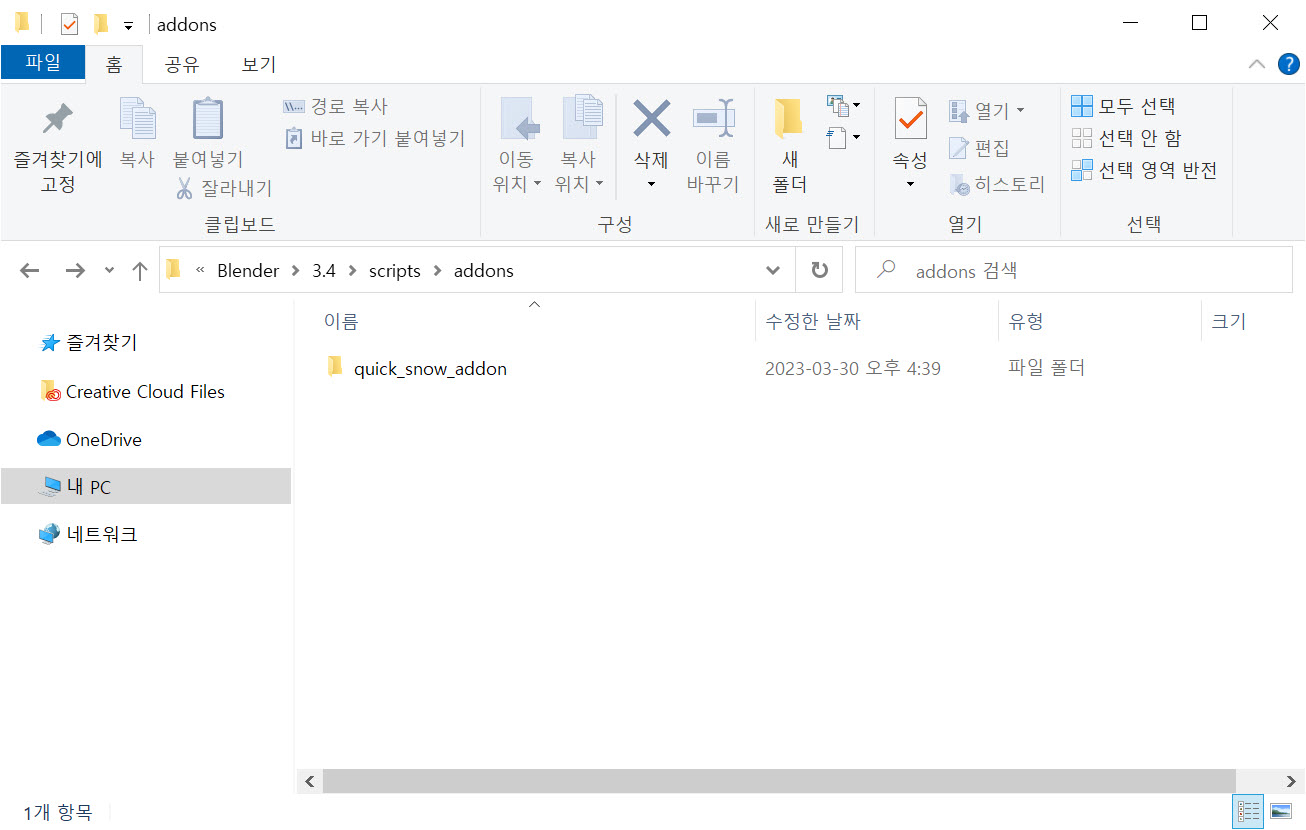Click Blender in the address path

[x=248, y=271]
